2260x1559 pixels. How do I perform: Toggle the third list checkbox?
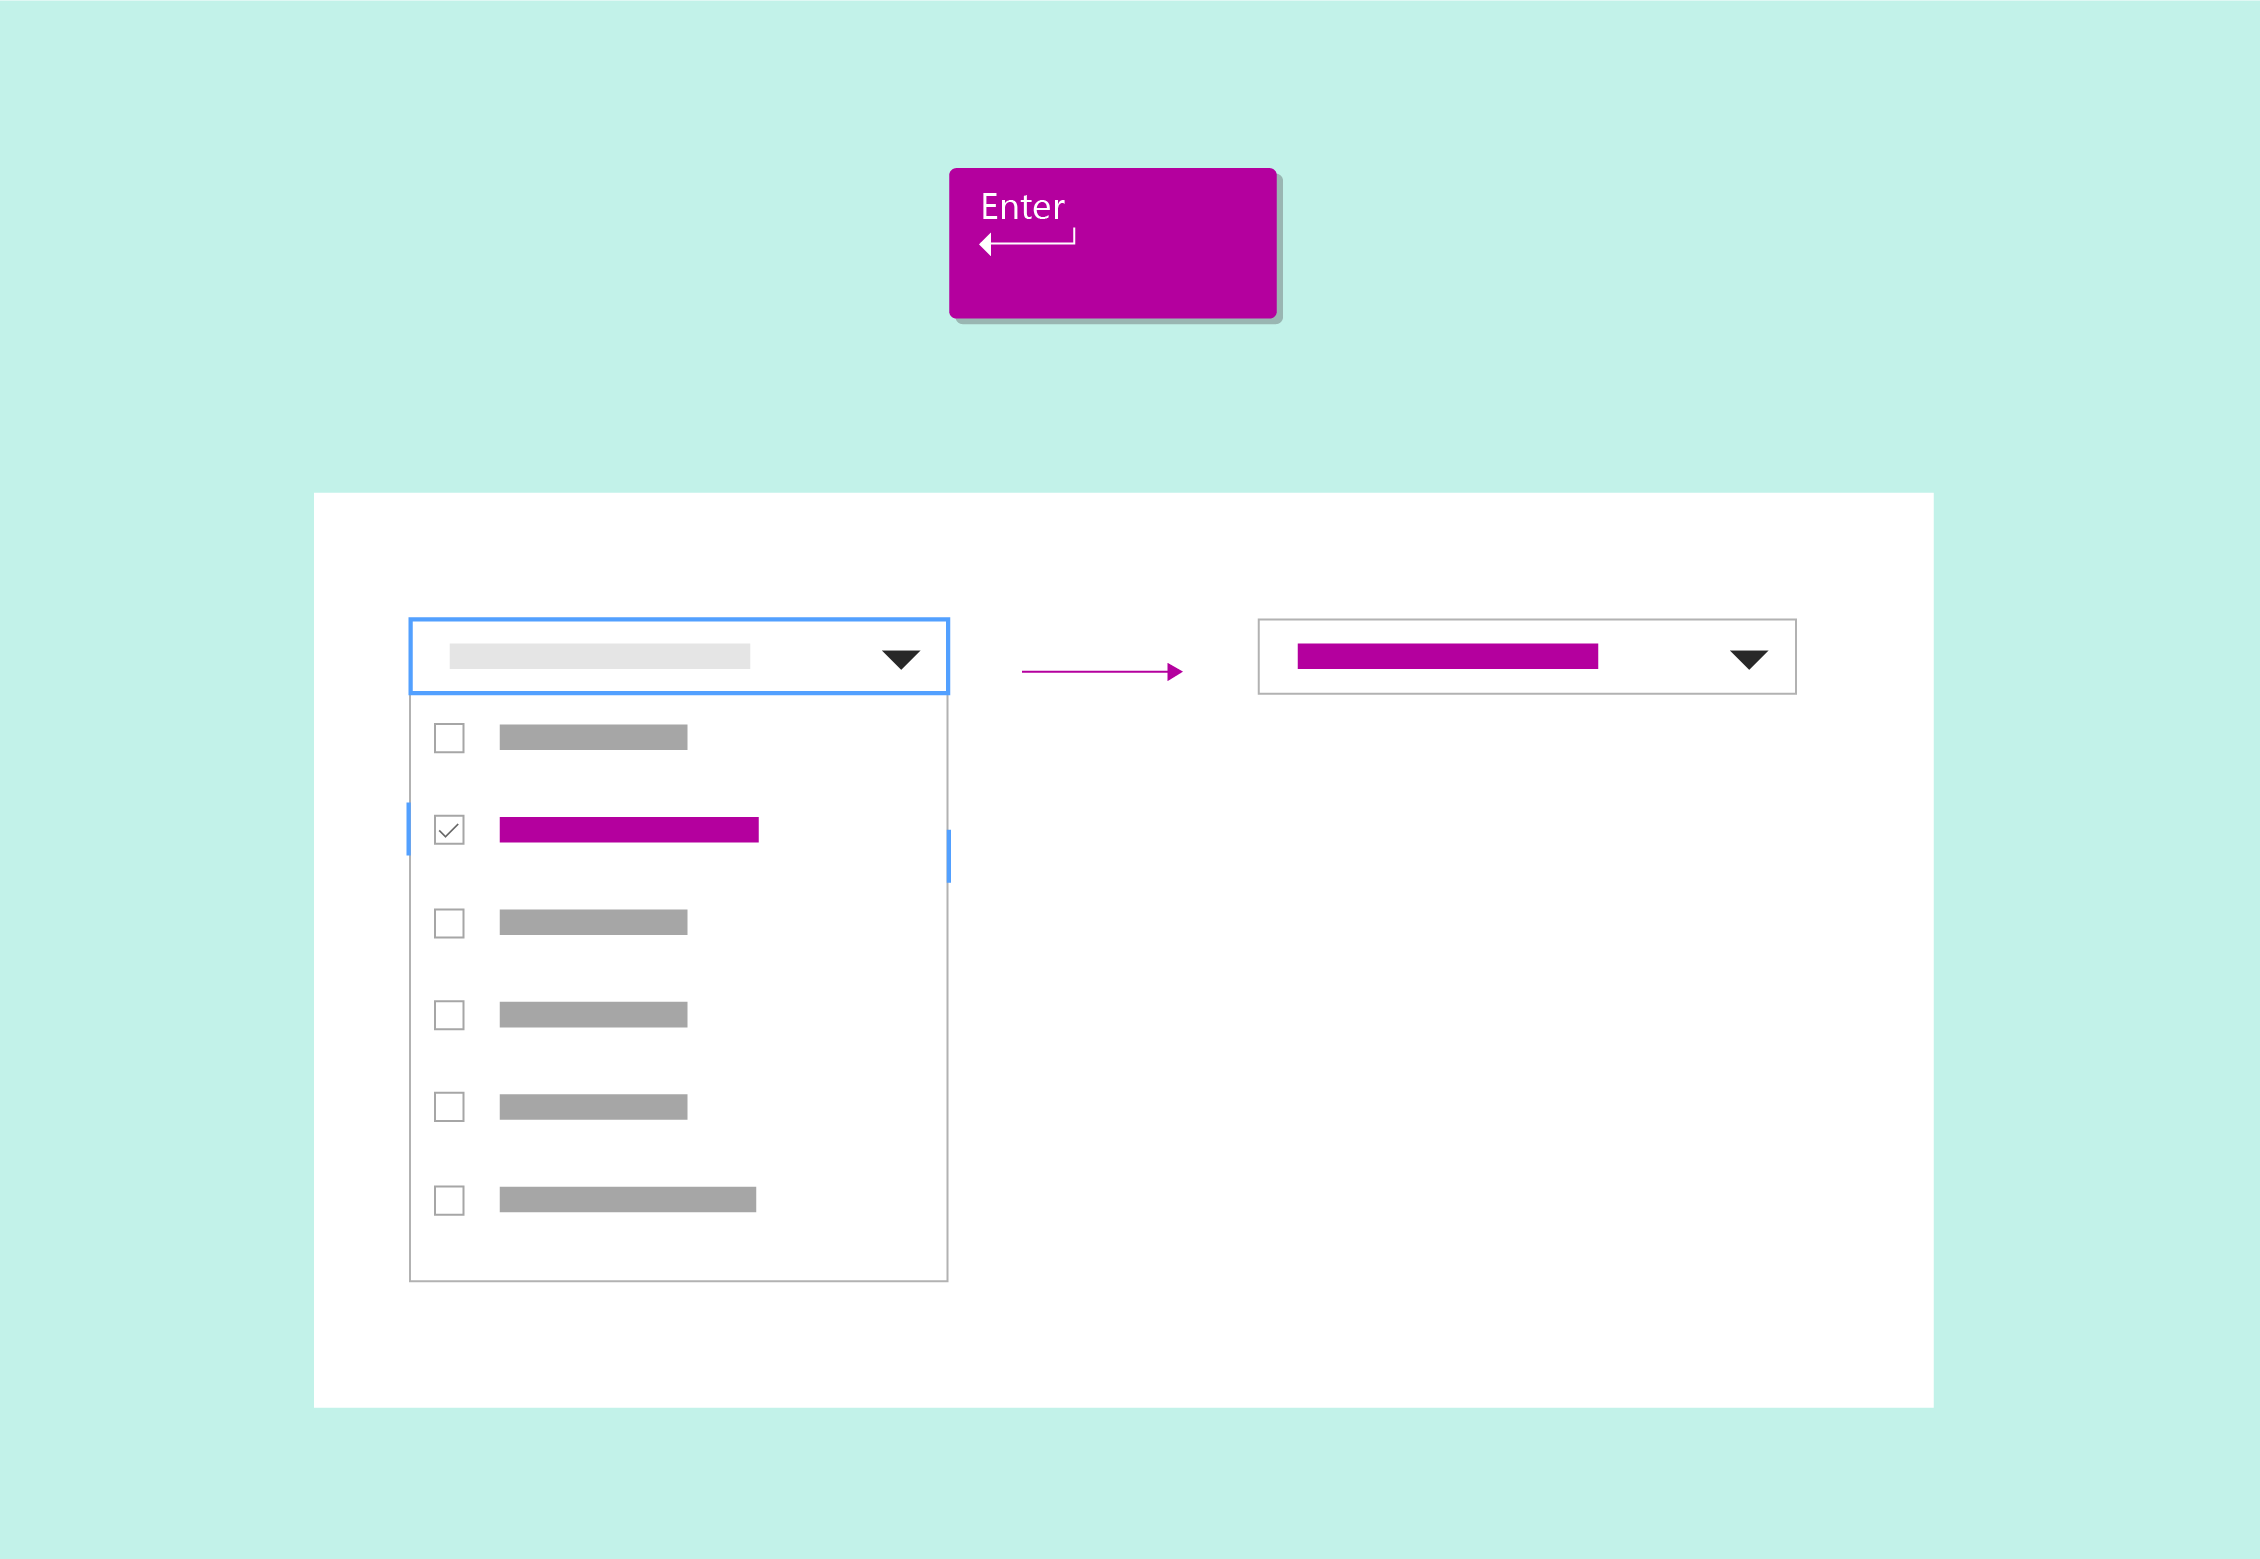pyautogui.click(x=450, y=924)
